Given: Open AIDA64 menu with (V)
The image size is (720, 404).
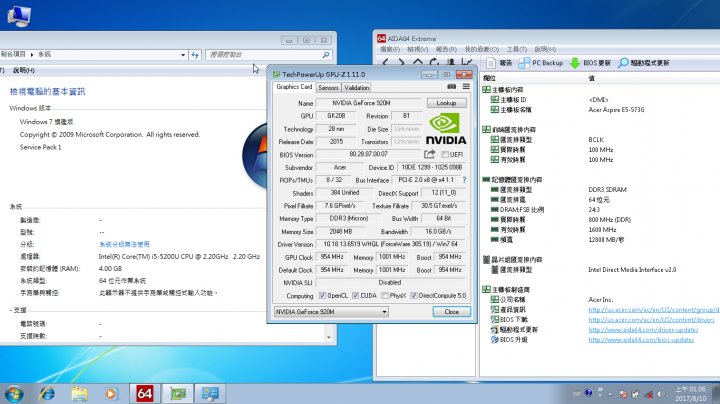Looking at the screenshot, I should (x=417, y=49).
